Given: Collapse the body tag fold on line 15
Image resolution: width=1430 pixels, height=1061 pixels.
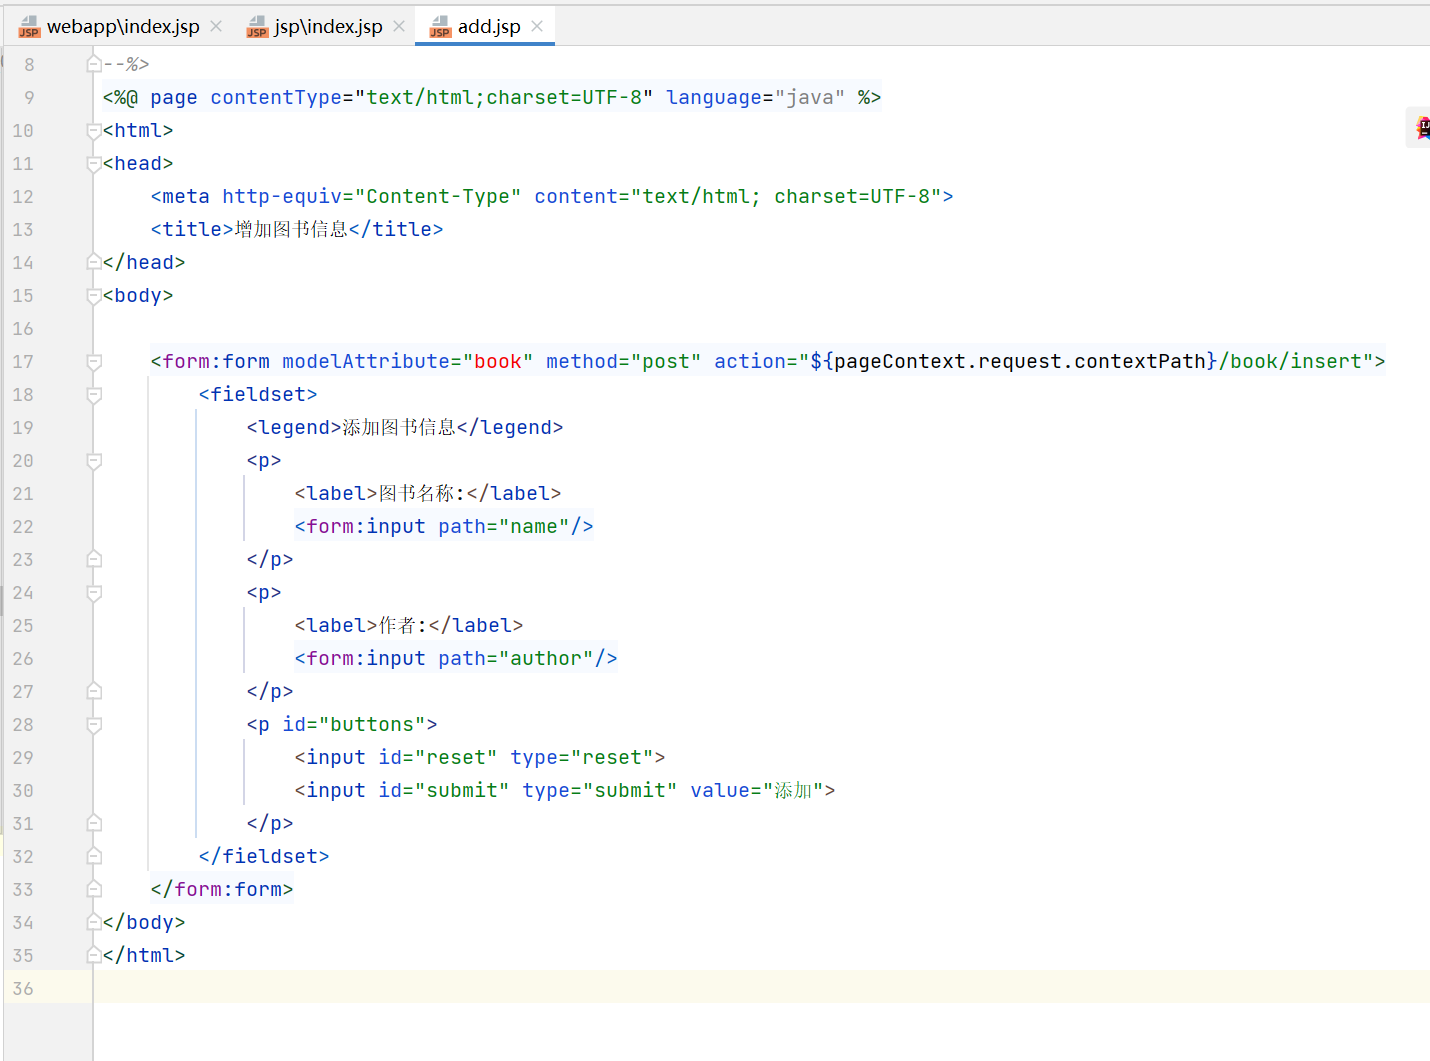Looking at the screenshot, I should click(x=94, y=296).
